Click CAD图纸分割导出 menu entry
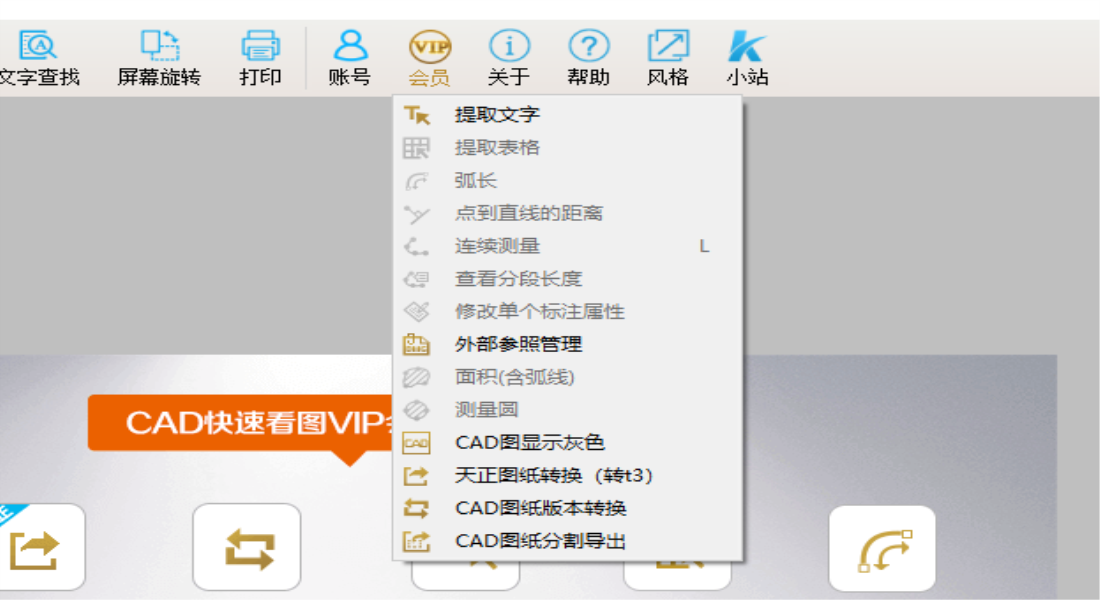 coord(540,542)
